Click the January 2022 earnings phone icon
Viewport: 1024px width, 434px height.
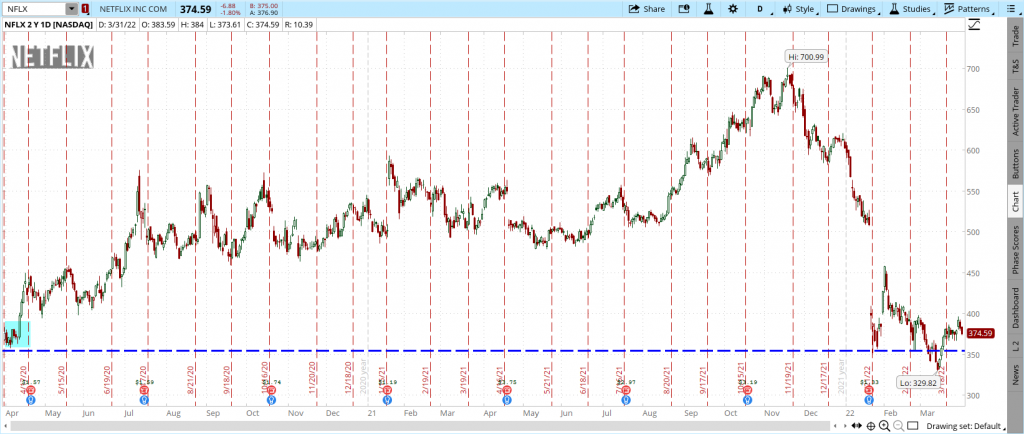[869, 390]
